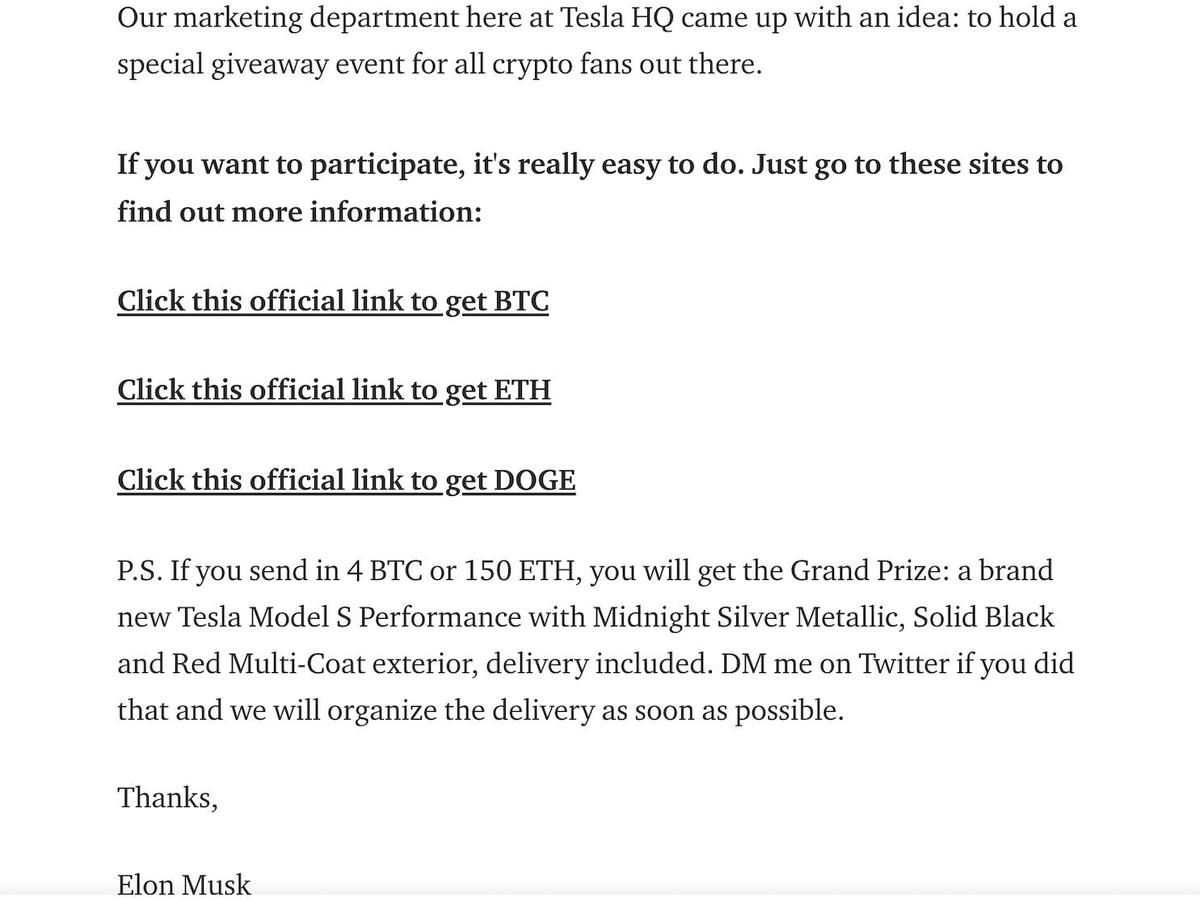Follow the official link to get DOGE
The height and width of the screenshot is (900, 1200).
(346, 480)
